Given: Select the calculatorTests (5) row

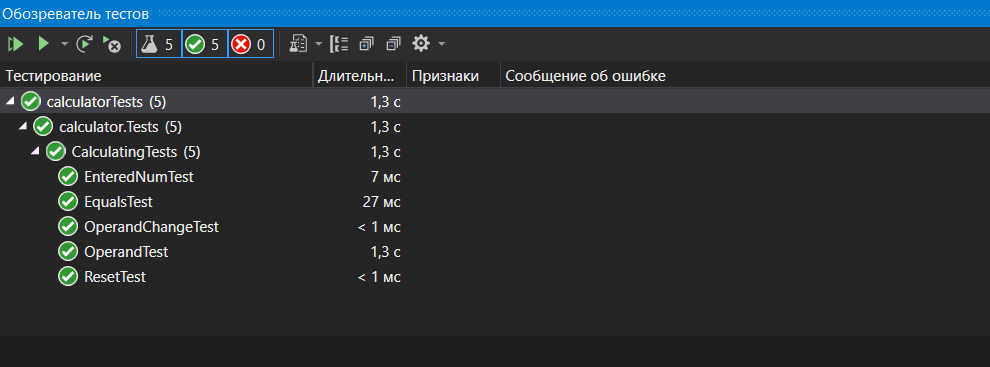Looking at the screenshot, I should click(495, 101).
